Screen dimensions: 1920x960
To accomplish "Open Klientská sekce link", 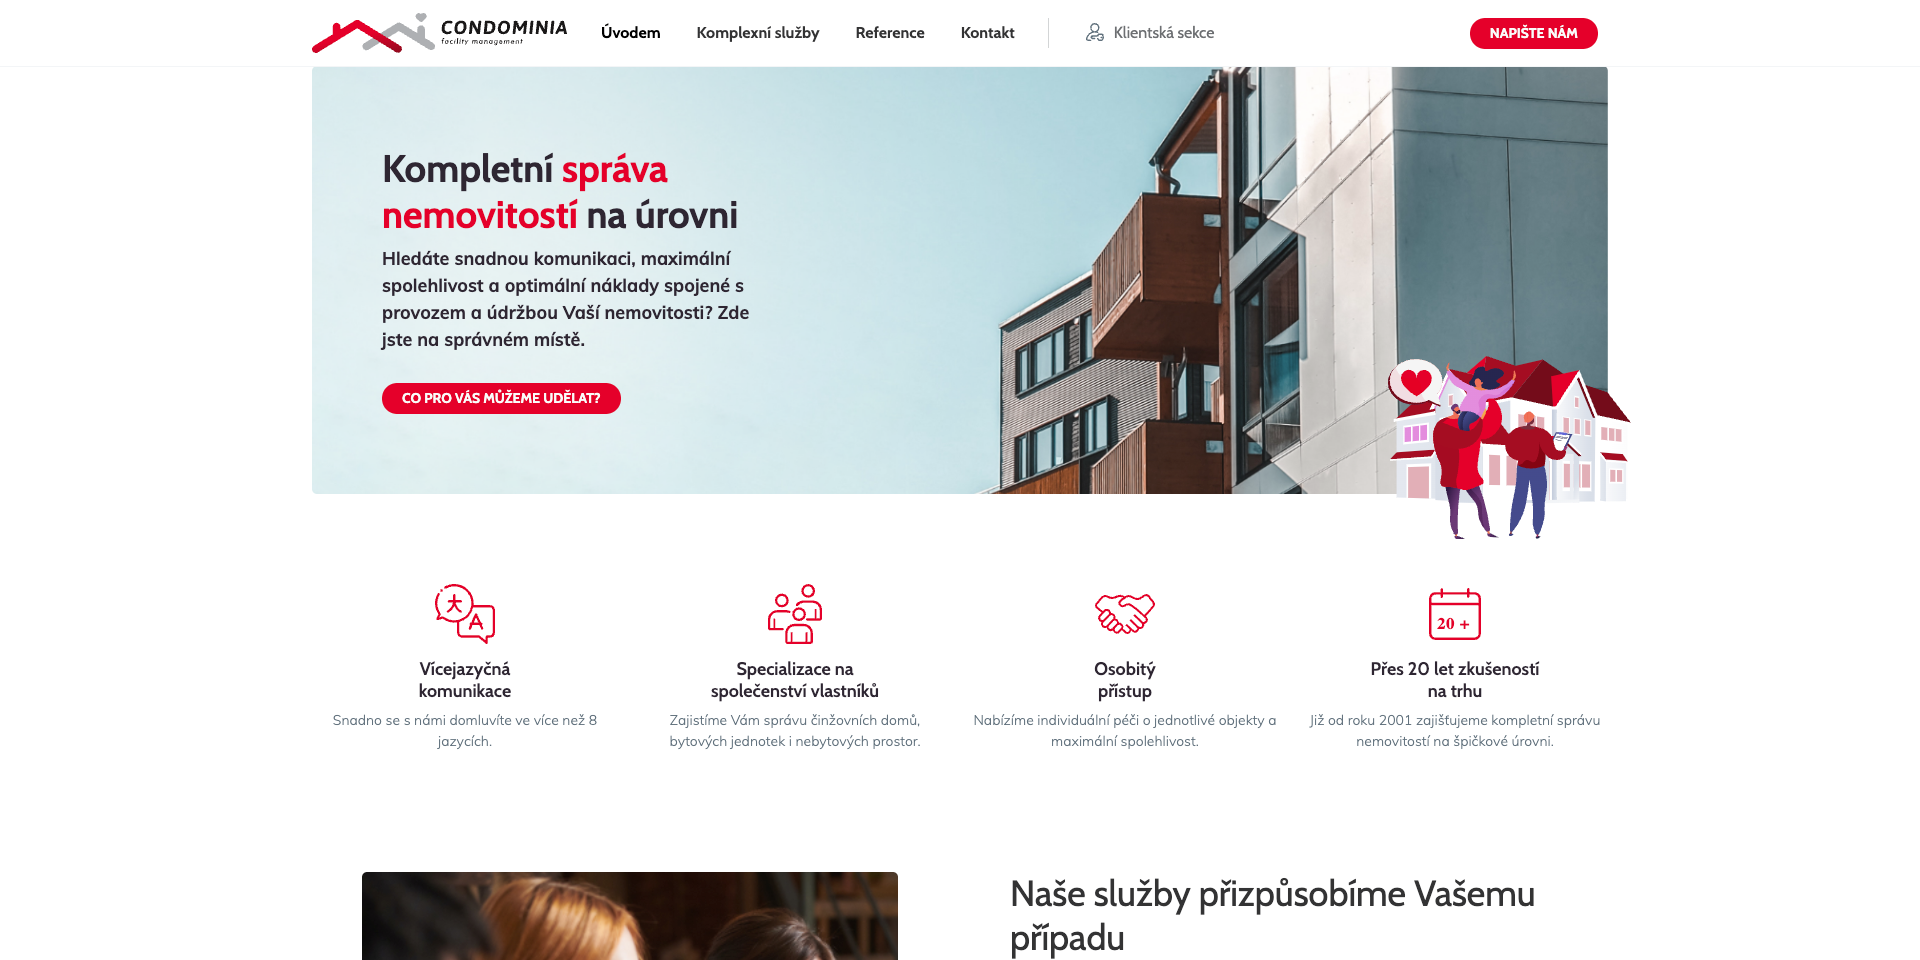I will [1150, 33].
